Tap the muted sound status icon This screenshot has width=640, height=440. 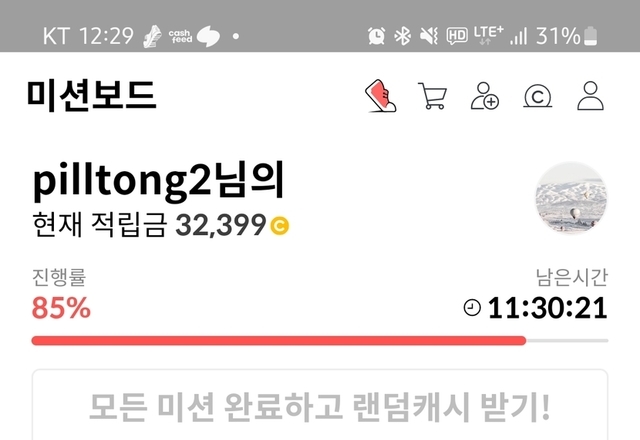pos(429,36)
